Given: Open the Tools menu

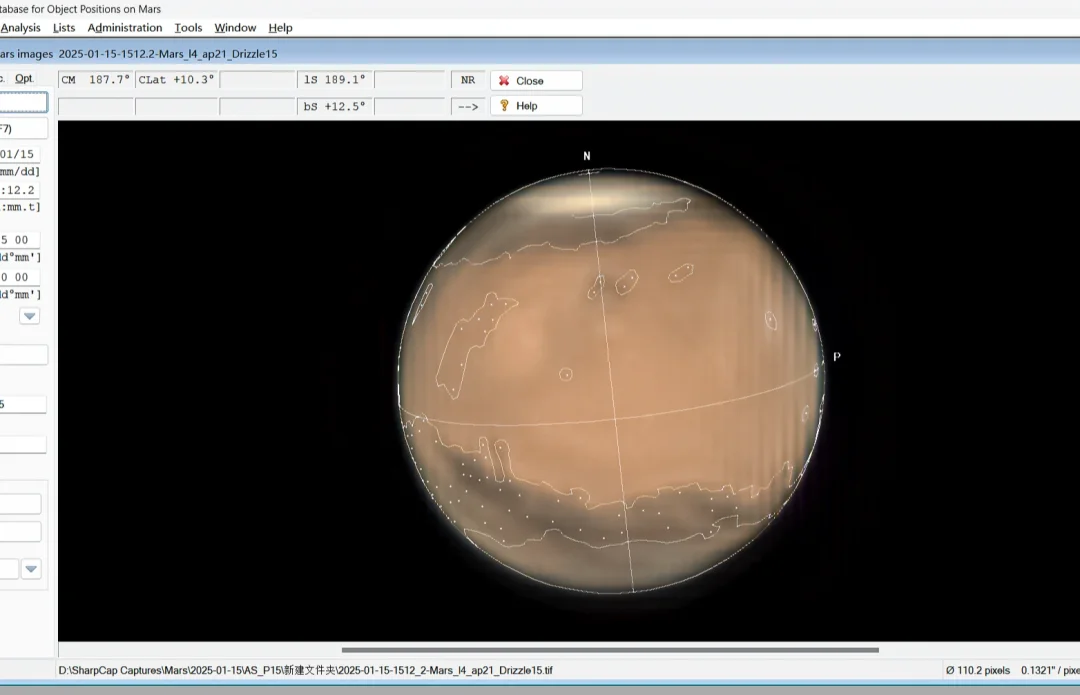Looking at the screenshot, I should [188, 28].
